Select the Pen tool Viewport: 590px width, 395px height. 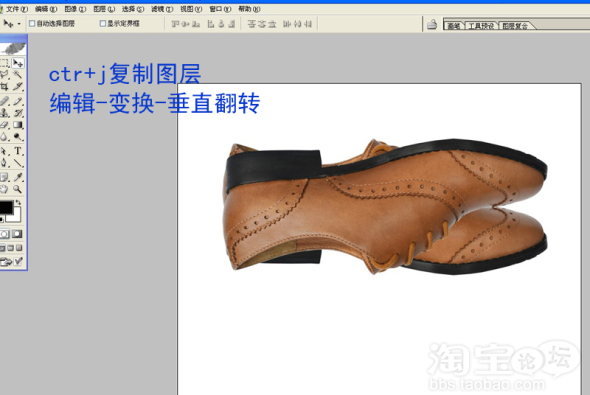pyautogui.click(x=5, y=163)
